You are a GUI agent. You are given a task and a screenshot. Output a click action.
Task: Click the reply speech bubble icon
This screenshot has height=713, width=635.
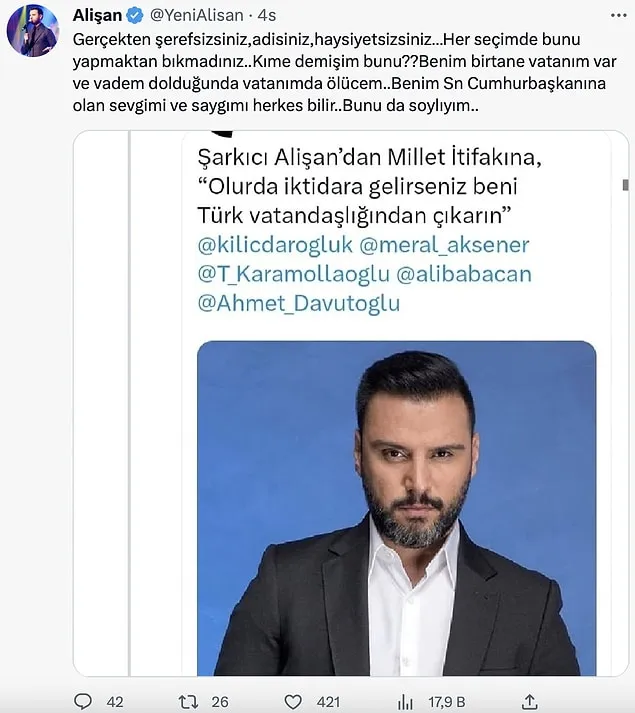pyautogui.click(x=85, y=701)
